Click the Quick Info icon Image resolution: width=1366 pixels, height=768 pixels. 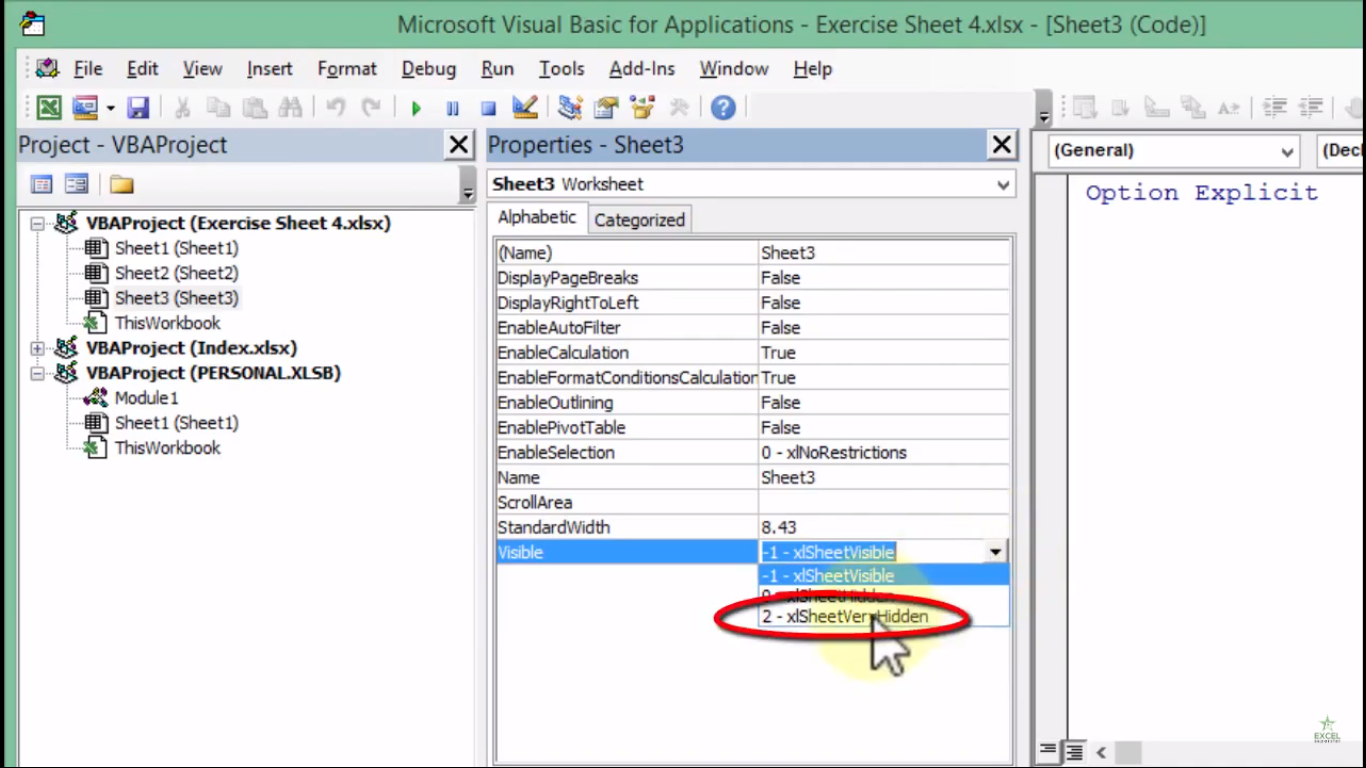click(1157, 107)
